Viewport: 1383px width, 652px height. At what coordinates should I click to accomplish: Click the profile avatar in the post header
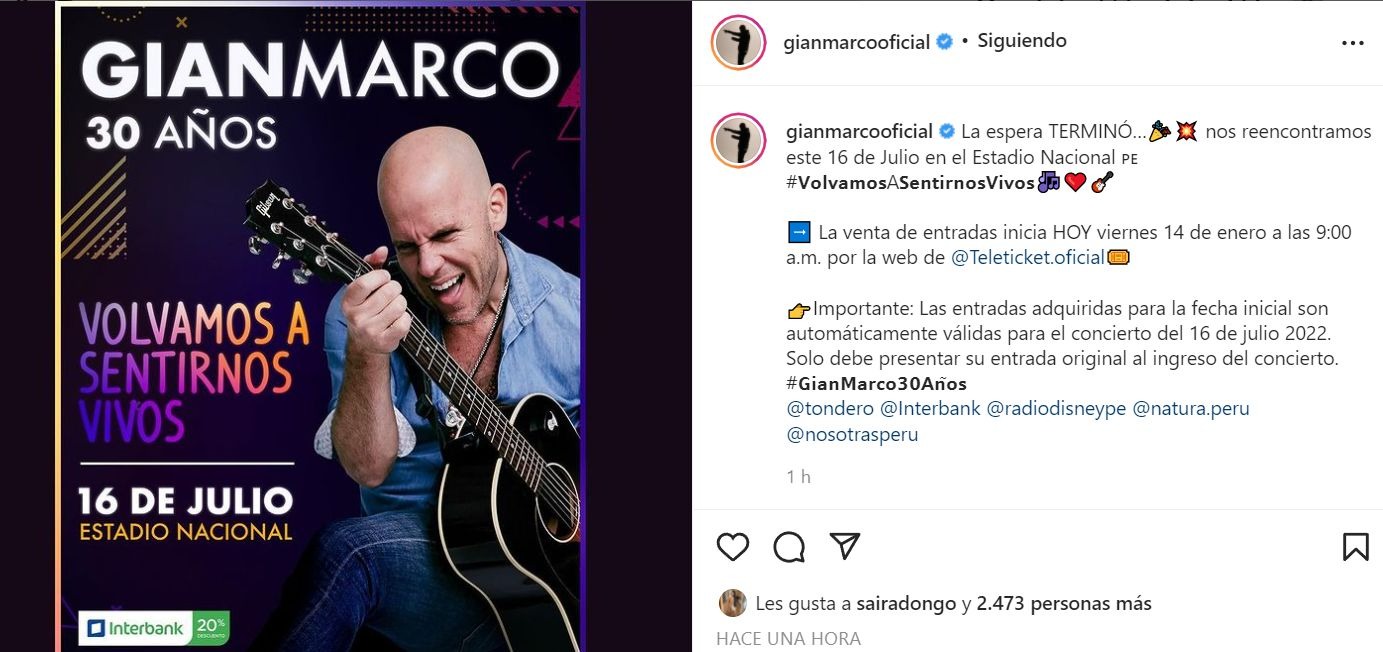coord(738,43)
